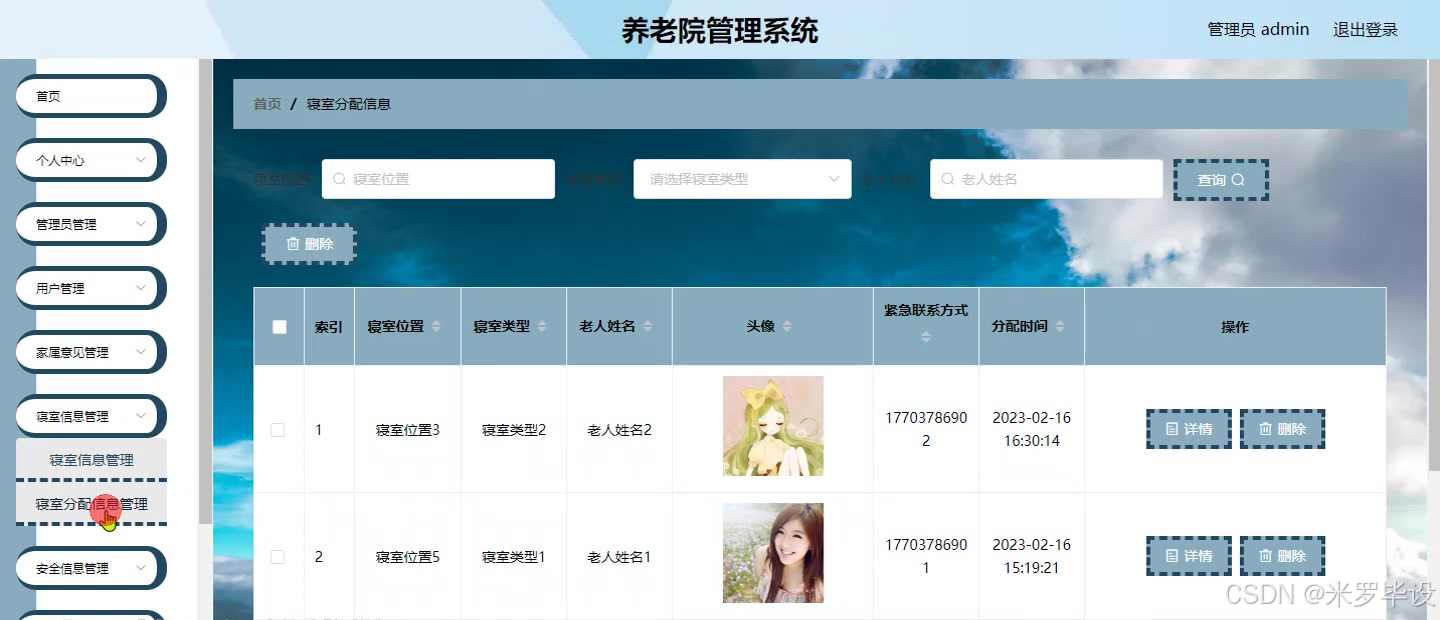The image size is (1440, 620).
Task: Click the 17703786901 phone number cell
Action: [x=926, y=556]
